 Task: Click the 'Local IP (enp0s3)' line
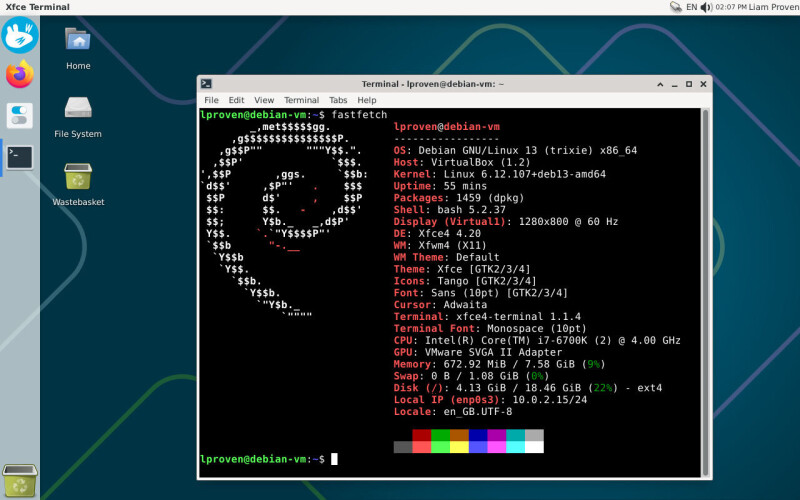[x=490, y=399]
